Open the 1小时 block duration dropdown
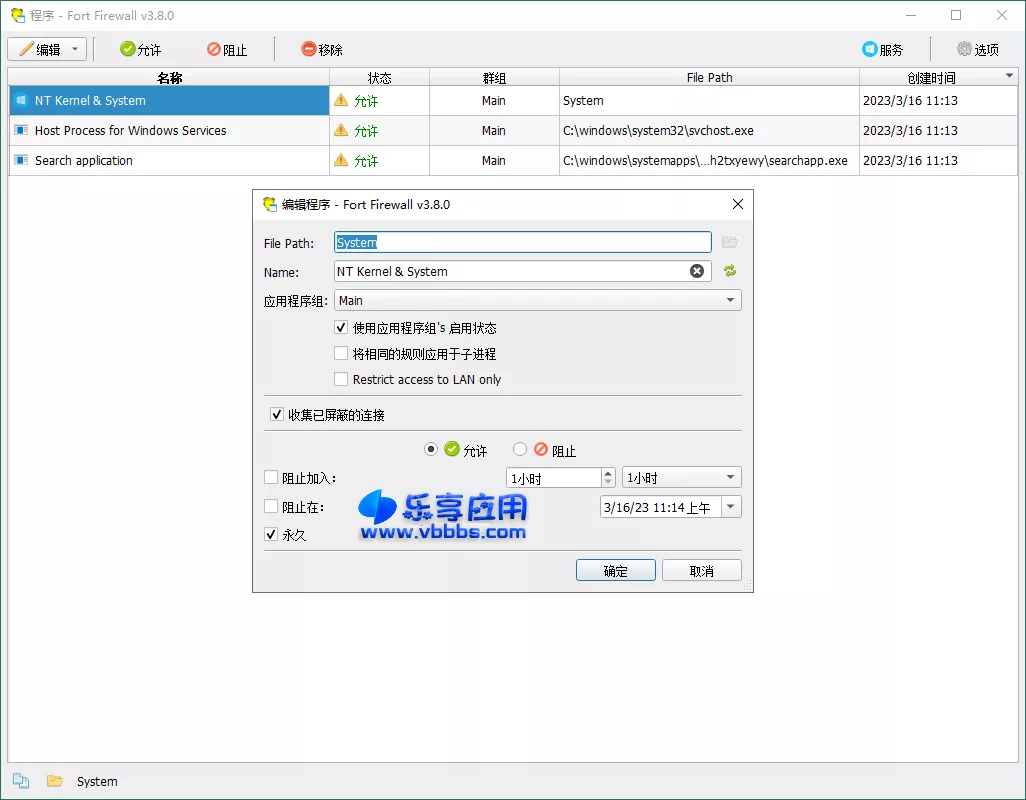1026x800 pixels. tap(732, 477)
